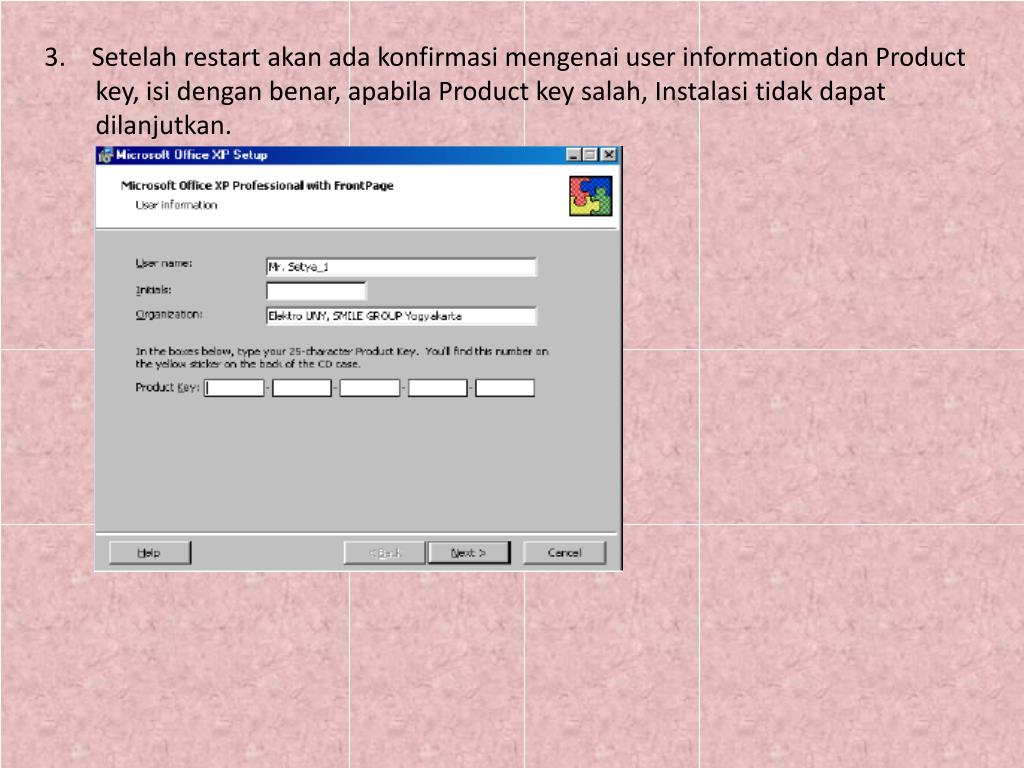Click the 'Initials:' label
Image resolution: width=1024 pixels, height=768 pixels.
pyautogui.click(x=153, y=290)
